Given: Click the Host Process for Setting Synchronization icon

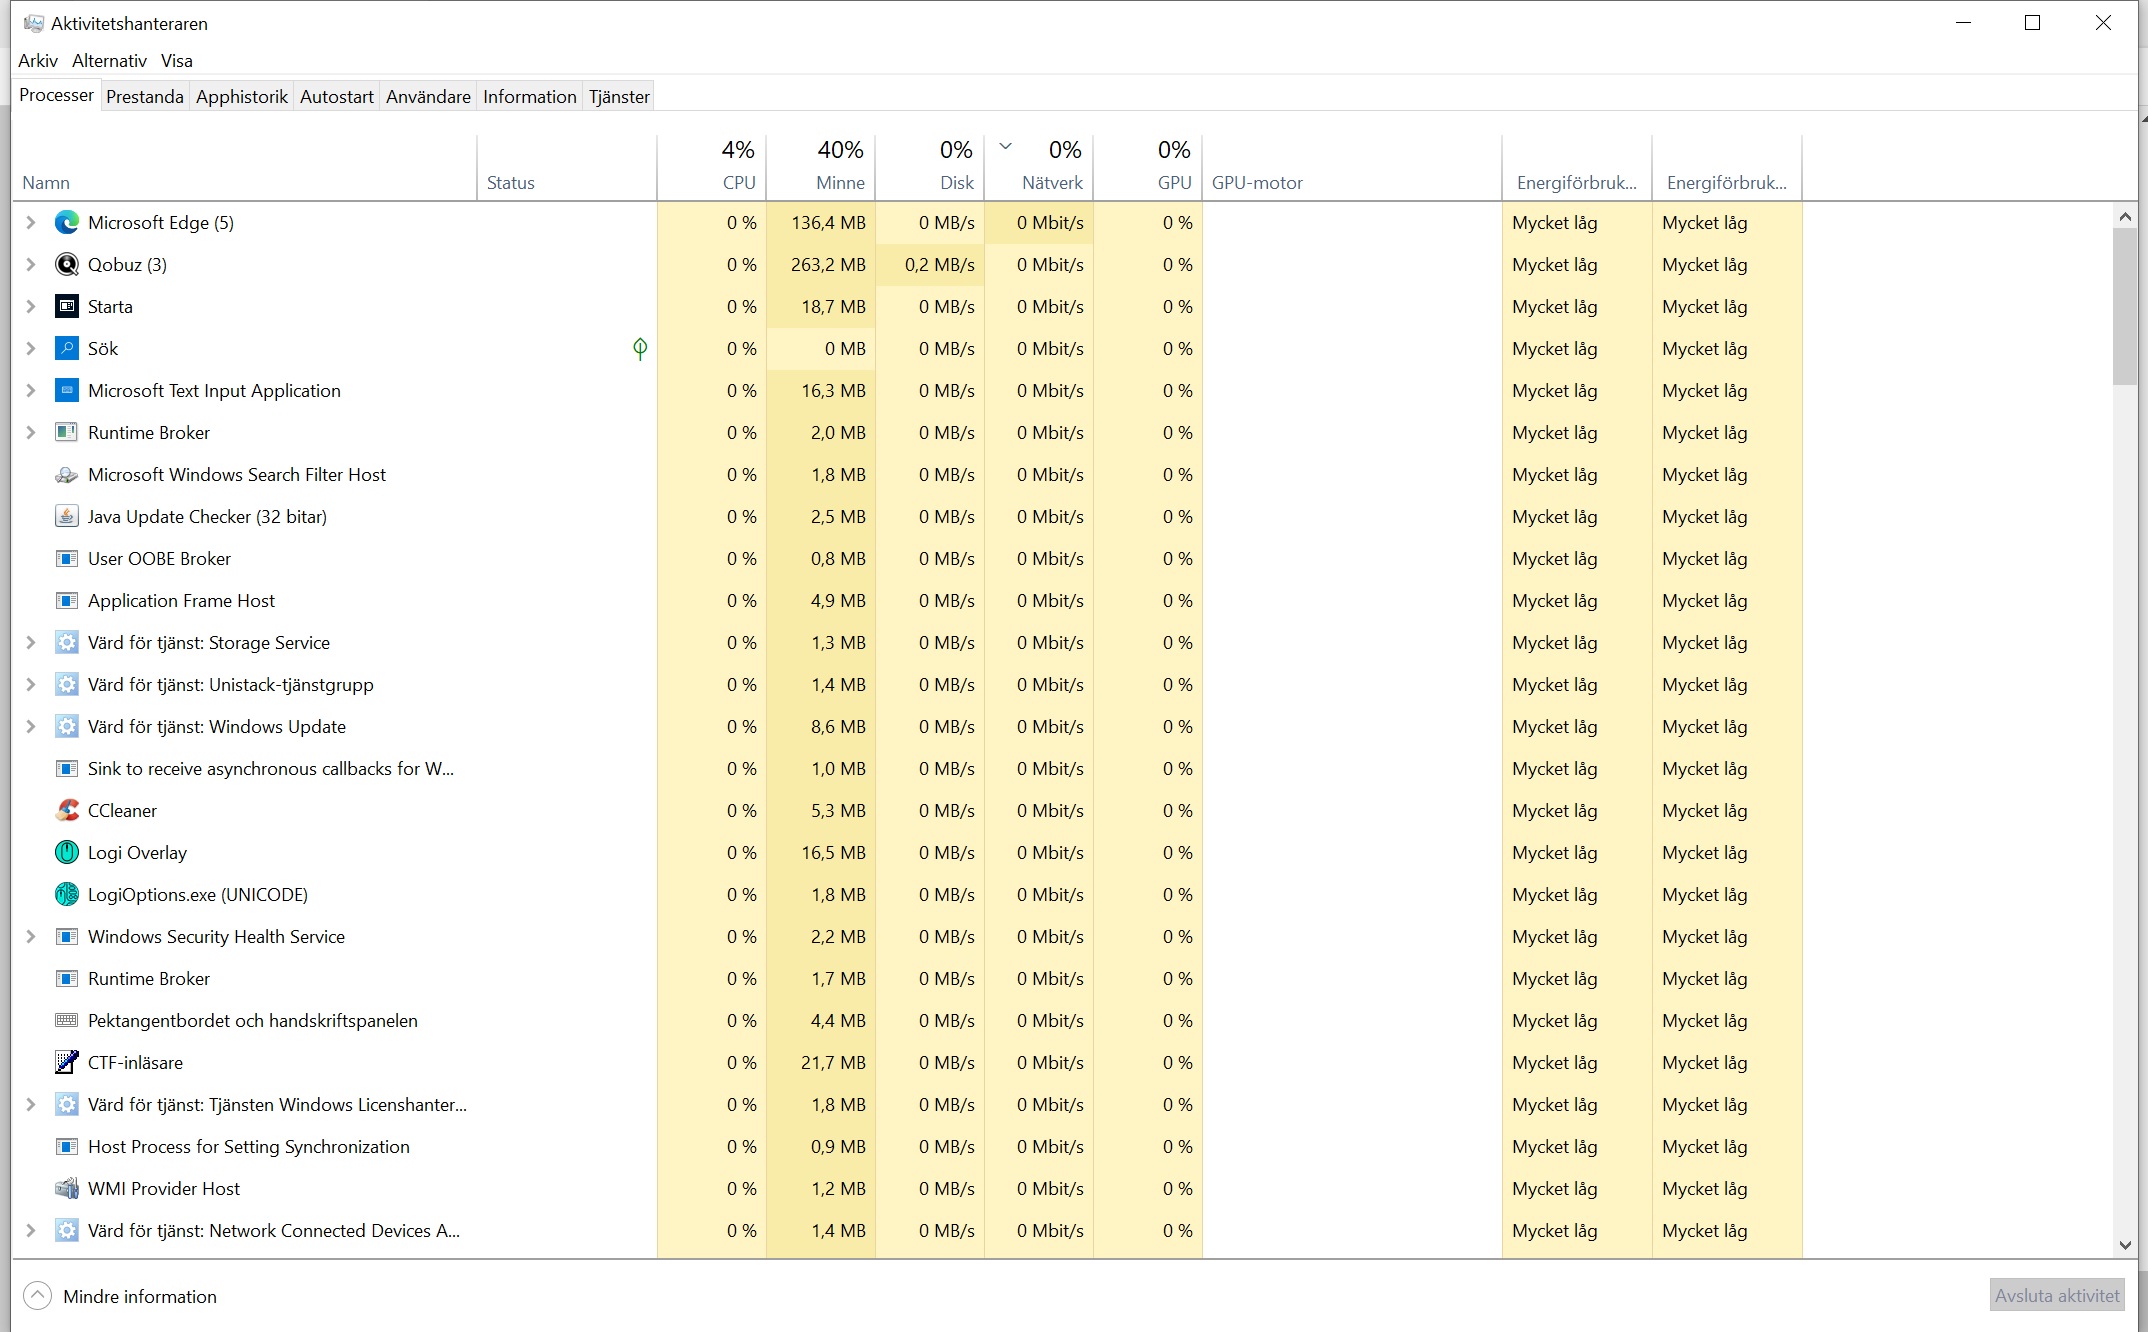Looking at the screenshot, I should point(67,1147).
